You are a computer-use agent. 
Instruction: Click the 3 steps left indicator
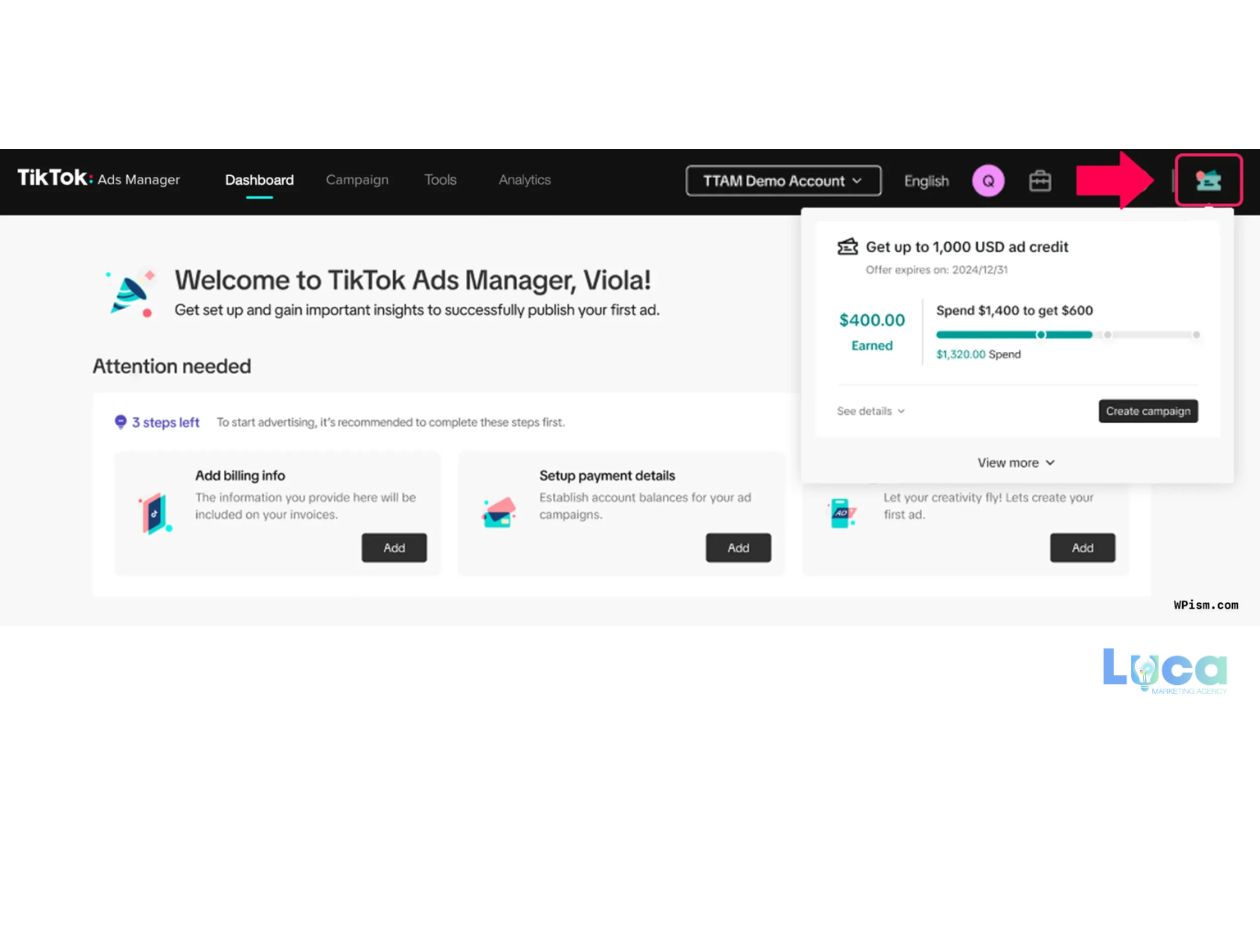pos(157,422)
